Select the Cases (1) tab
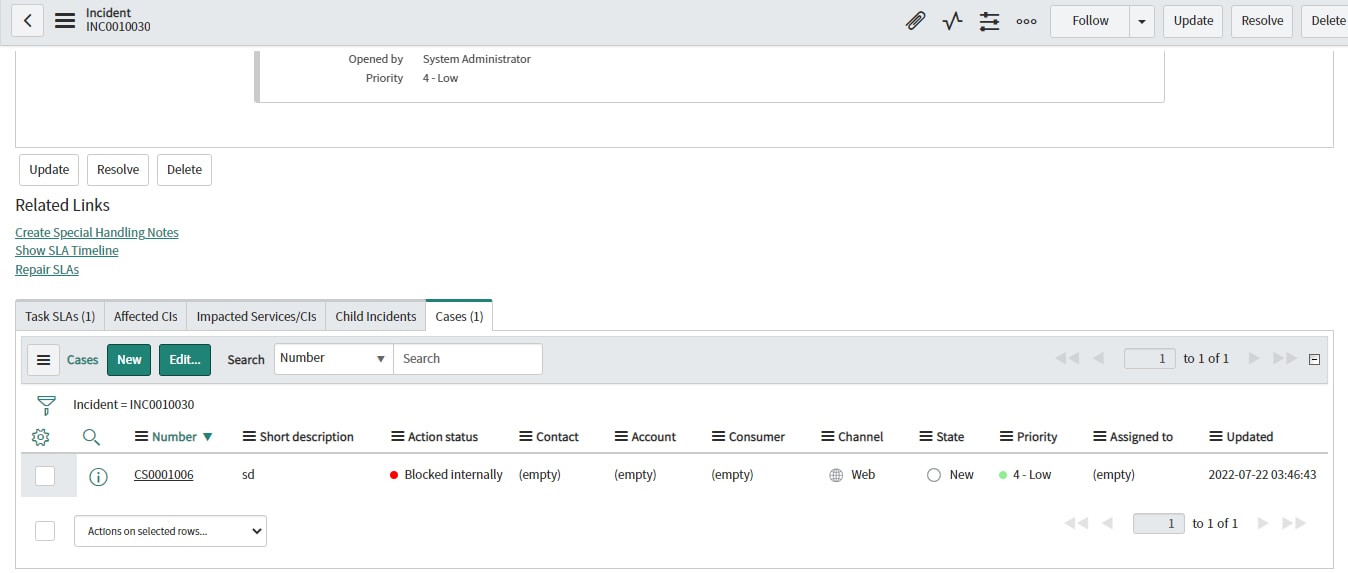 pos(459,316)
